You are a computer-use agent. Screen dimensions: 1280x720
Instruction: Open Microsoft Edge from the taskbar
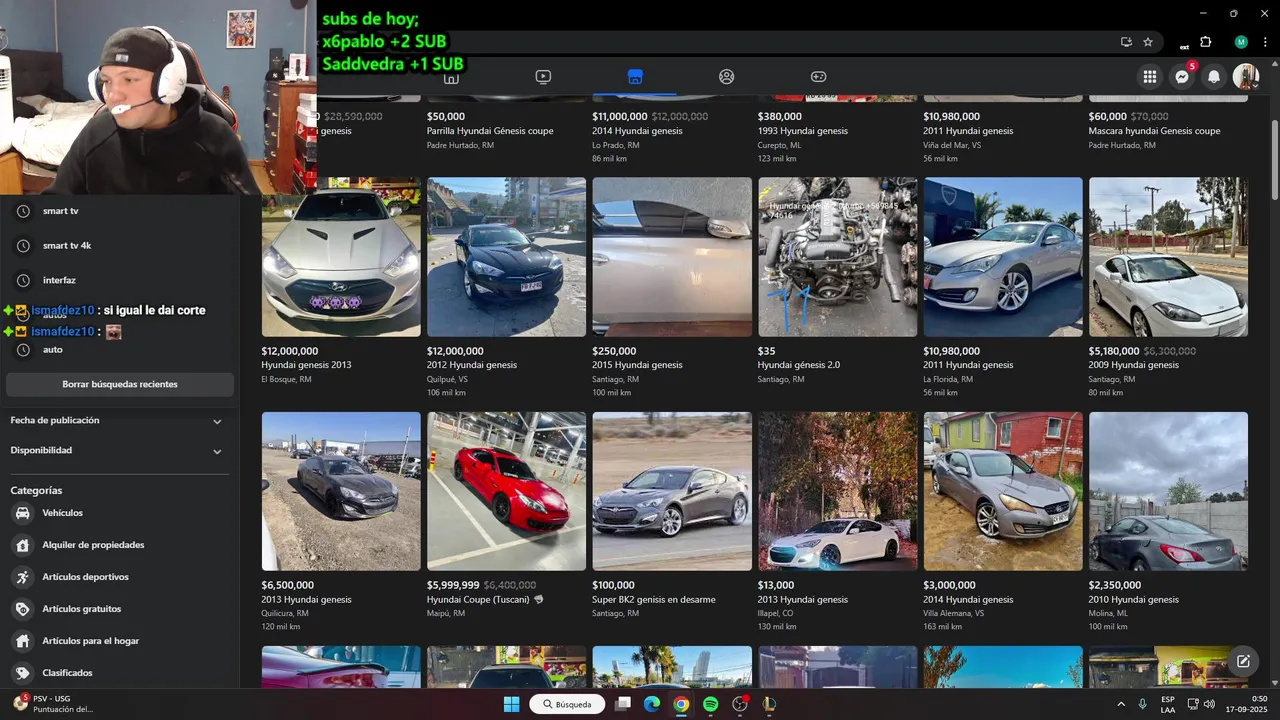click(x=652, y=704)
